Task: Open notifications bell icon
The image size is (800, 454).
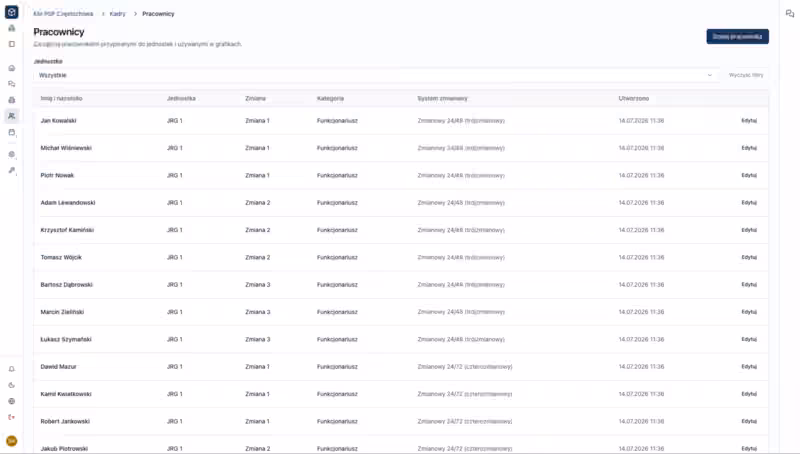Action: (12, 369)
